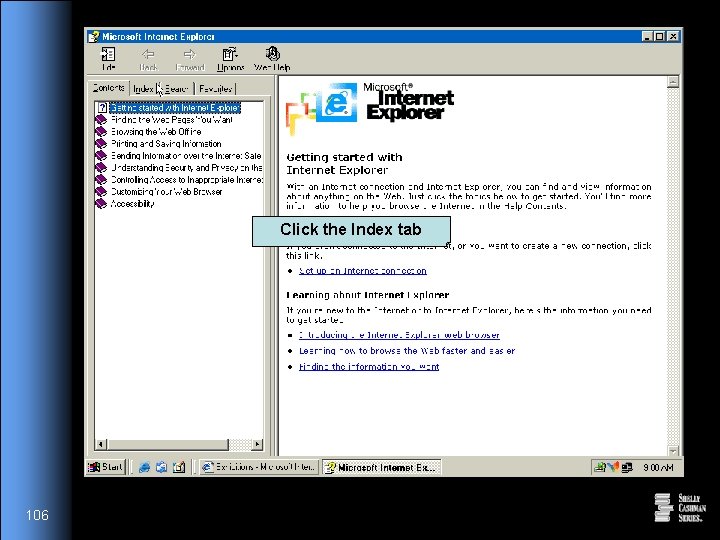Screen dimensions: 720x540
Task: Switch to the Contents tab
Action: pos(108,88)
